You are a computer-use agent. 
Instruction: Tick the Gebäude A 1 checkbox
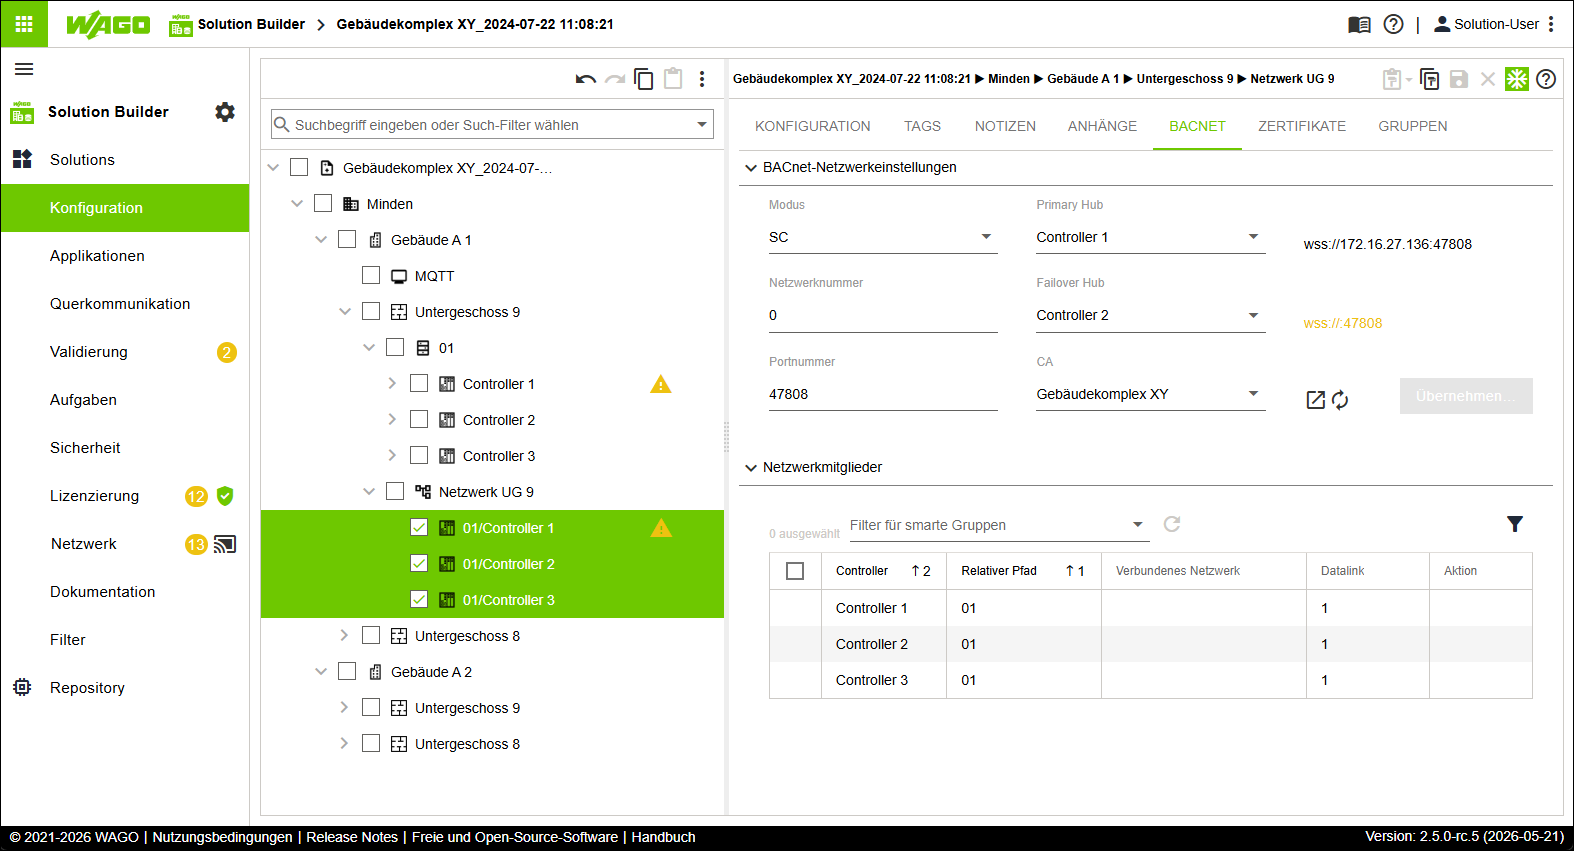pyautogui.click(x=347, y=239)
